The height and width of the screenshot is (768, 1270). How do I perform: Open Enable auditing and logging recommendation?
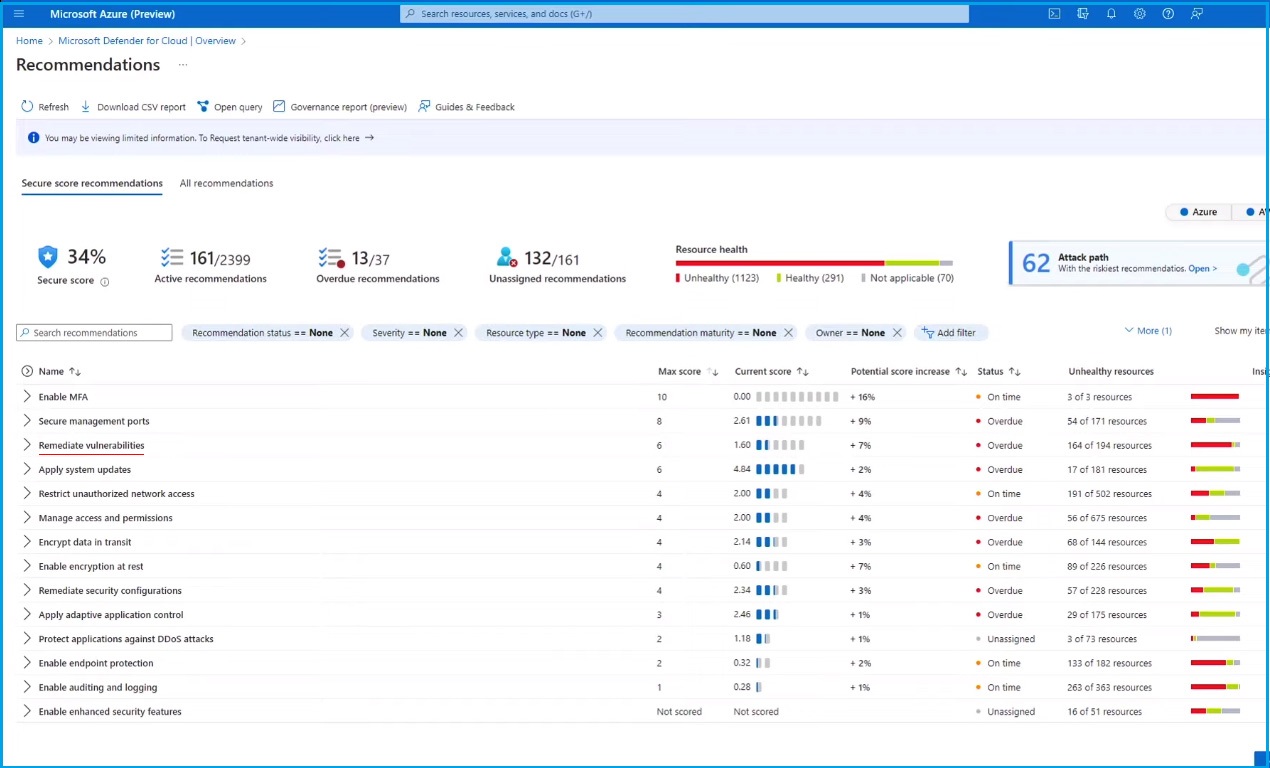98,688
